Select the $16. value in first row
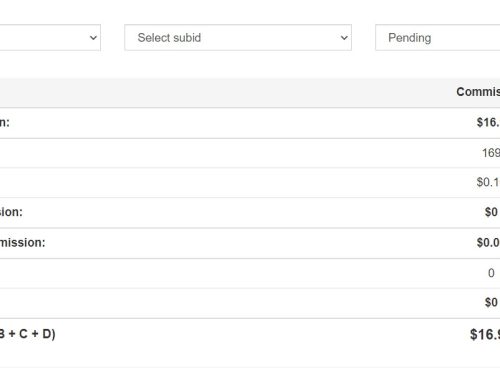 pos(488,122)
